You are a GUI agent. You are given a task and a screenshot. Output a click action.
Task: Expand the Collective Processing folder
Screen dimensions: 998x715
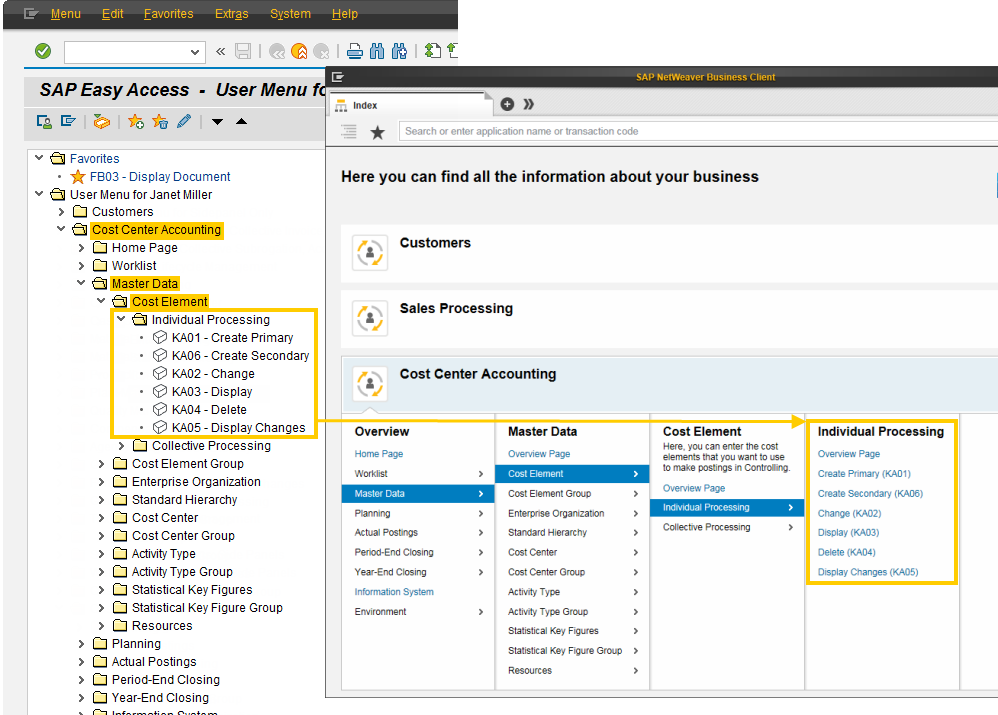point(122,446)
